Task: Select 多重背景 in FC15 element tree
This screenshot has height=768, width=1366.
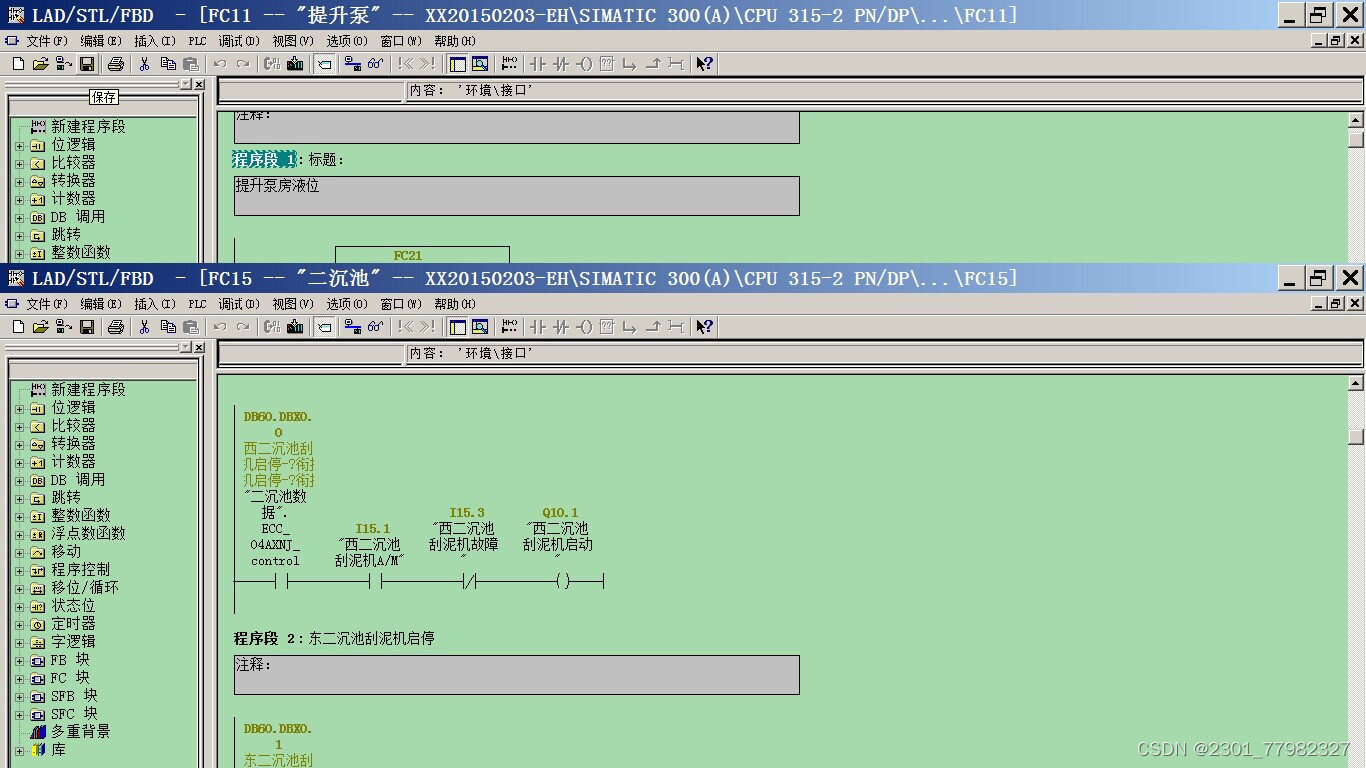Action: (x=80, y=732)
